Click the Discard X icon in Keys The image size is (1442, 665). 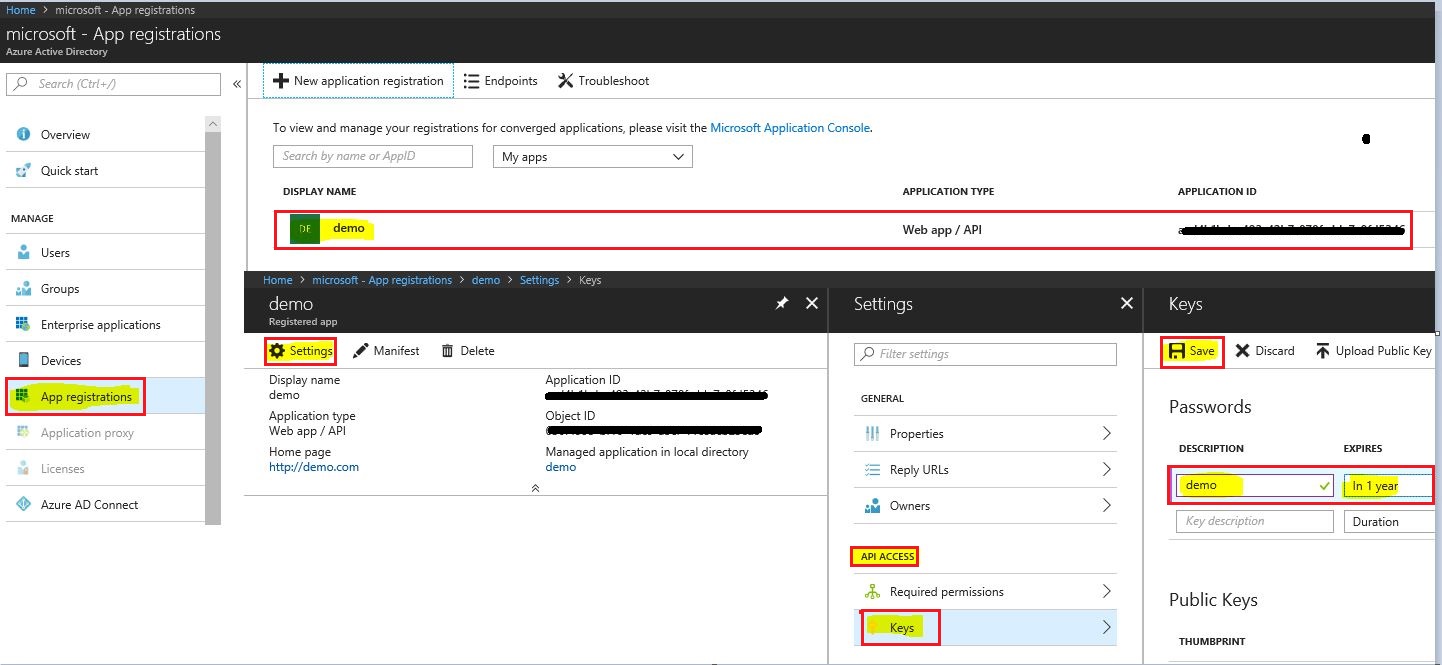pyautogui.click(x=1242, y=351)
